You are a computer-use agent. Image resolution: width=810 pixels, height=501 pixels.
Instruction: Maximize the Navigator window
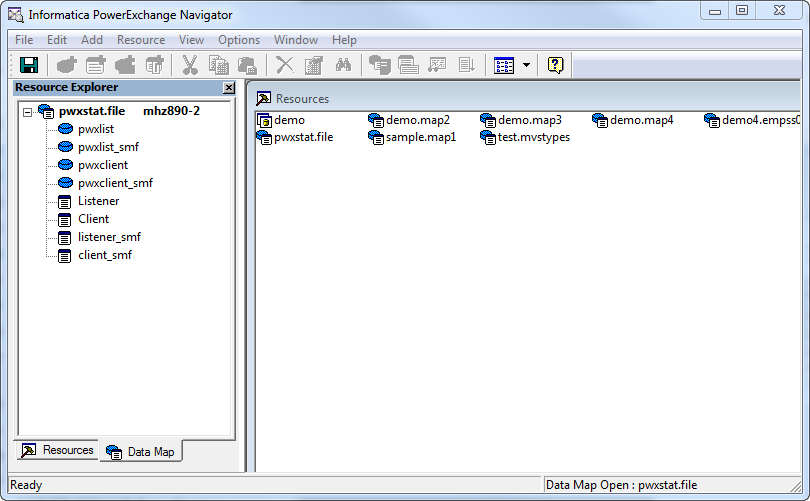click(742, 10)
